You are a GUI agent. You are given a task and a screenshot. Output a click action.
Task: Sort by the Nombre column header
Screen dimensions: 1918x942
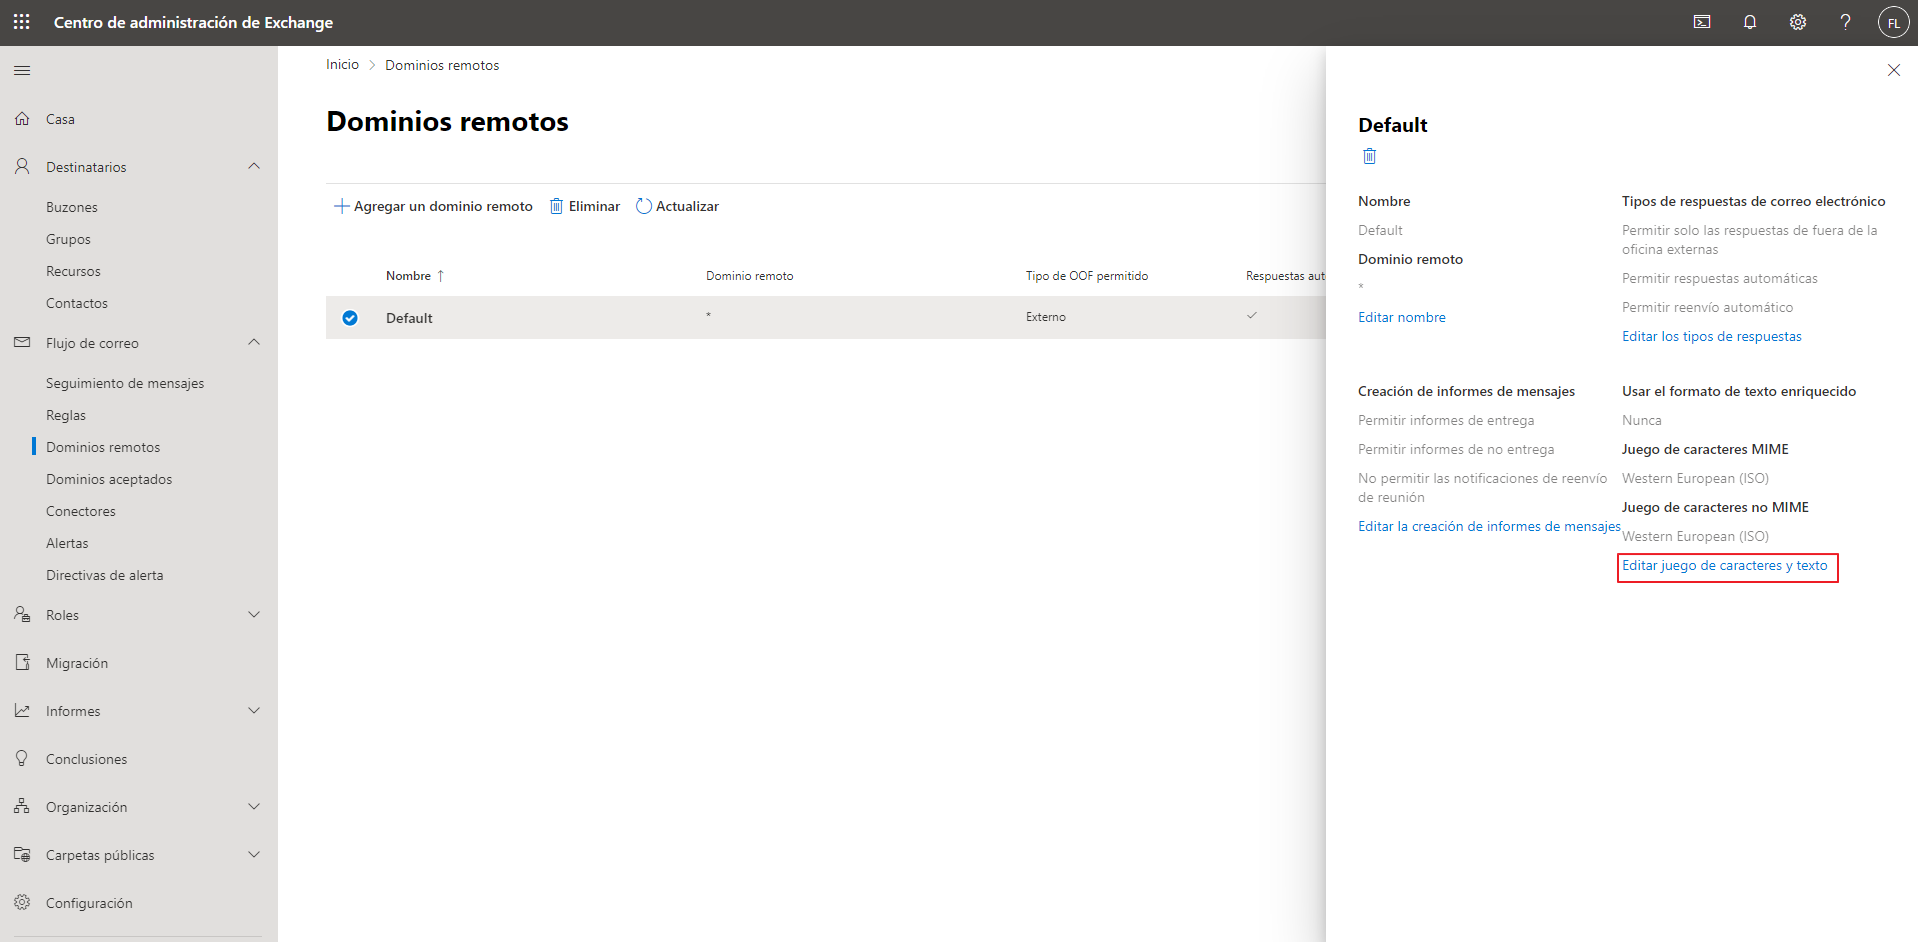[x=409, y=276]
